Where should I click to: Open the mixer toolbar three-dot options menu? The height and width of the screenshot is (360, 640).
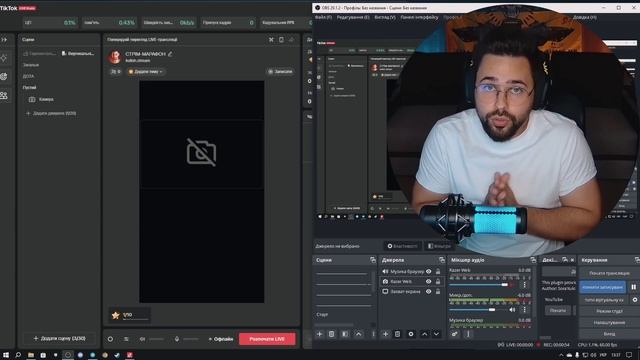[x=468, y=334]
